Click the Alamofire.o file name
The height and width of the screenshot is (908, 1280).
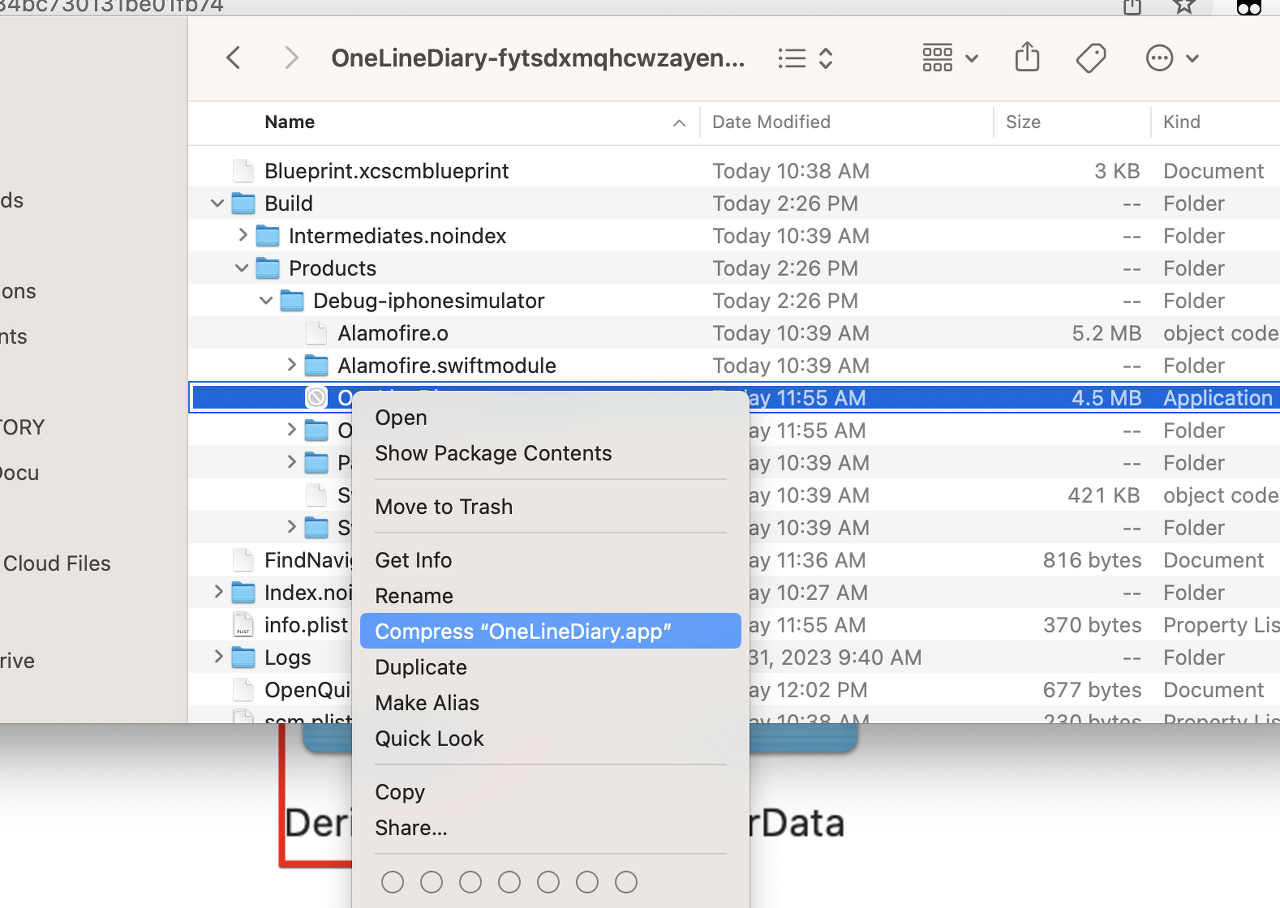393,333
